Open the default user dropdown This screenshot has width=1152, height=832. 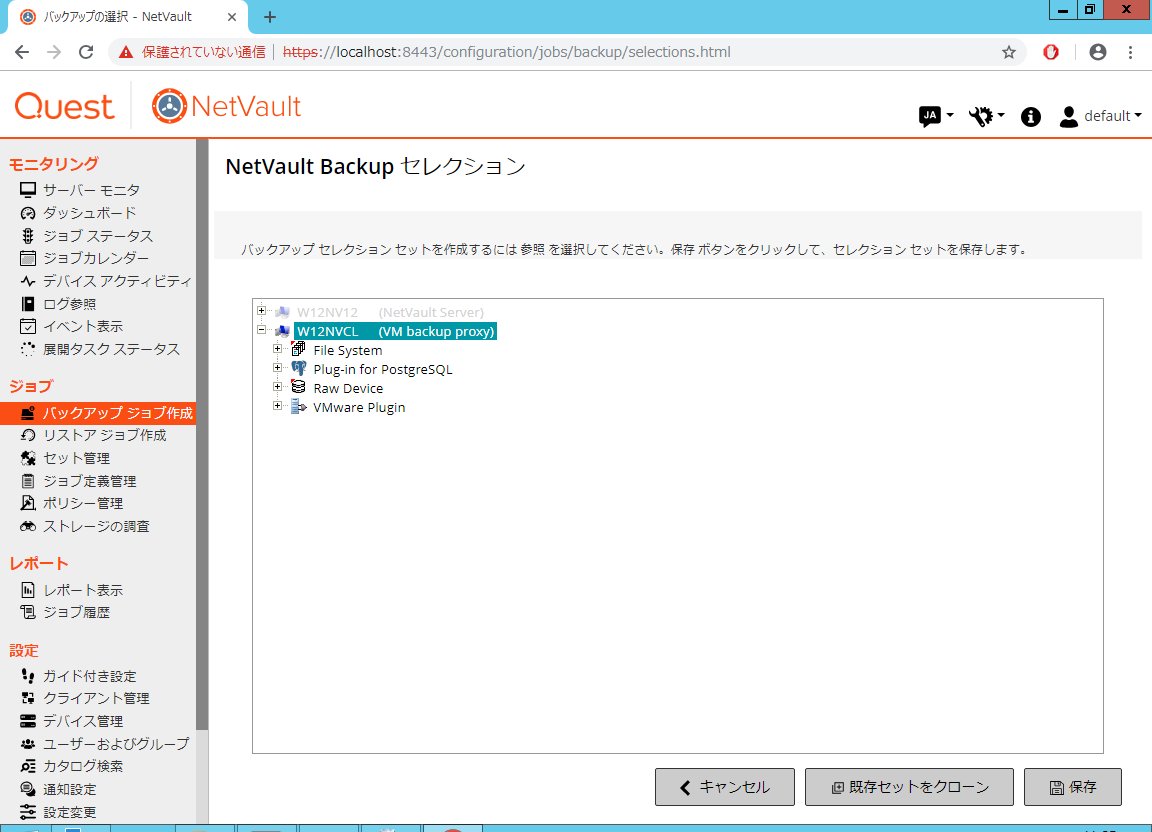tap(1101, 116)
